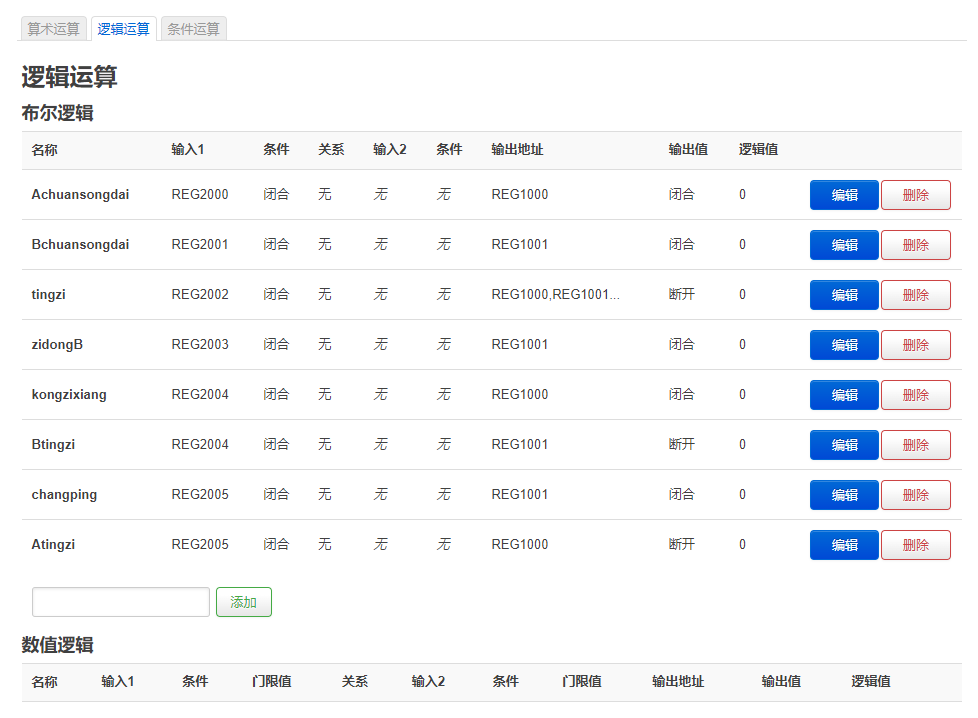The height and width of the screenshot is (718, 978).
Task: Click the 数值逻辑 section heading
Action: click(x=57, y=645)
